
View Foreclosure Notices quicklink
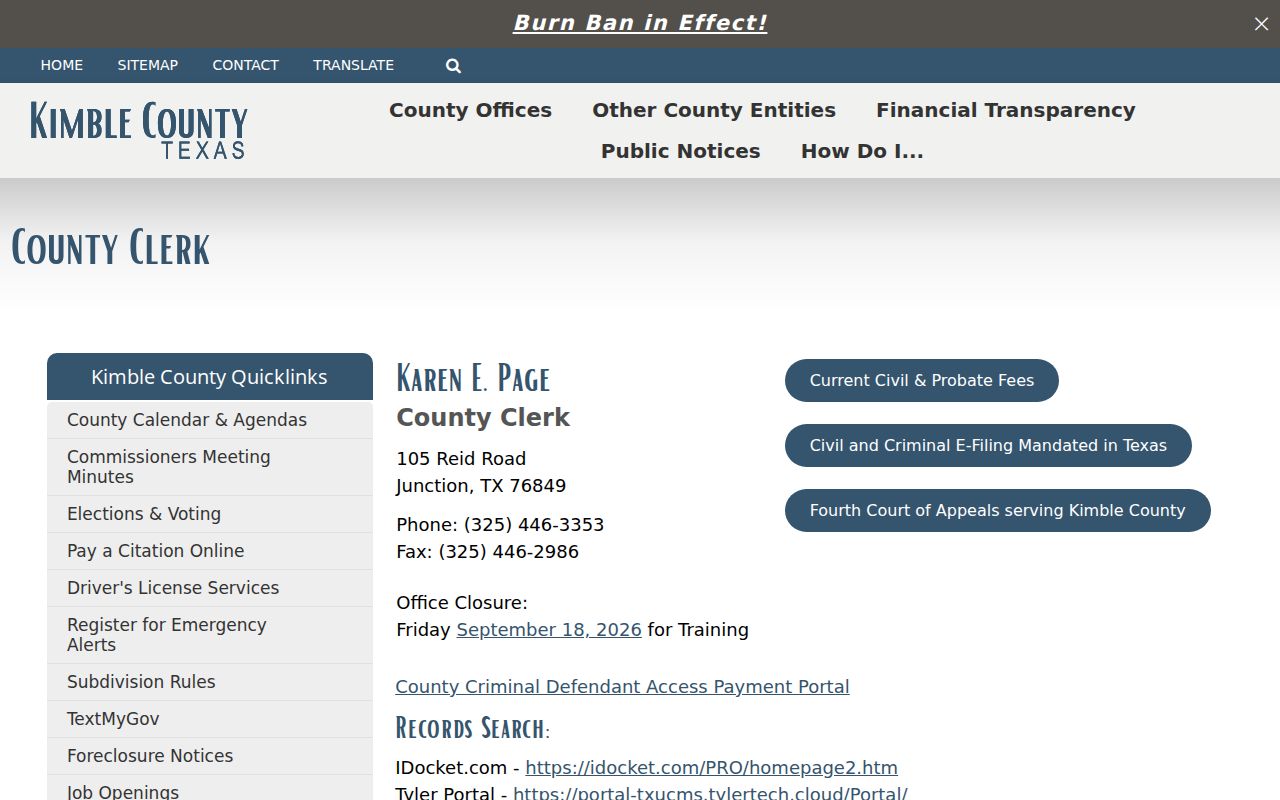pos(210,756)
